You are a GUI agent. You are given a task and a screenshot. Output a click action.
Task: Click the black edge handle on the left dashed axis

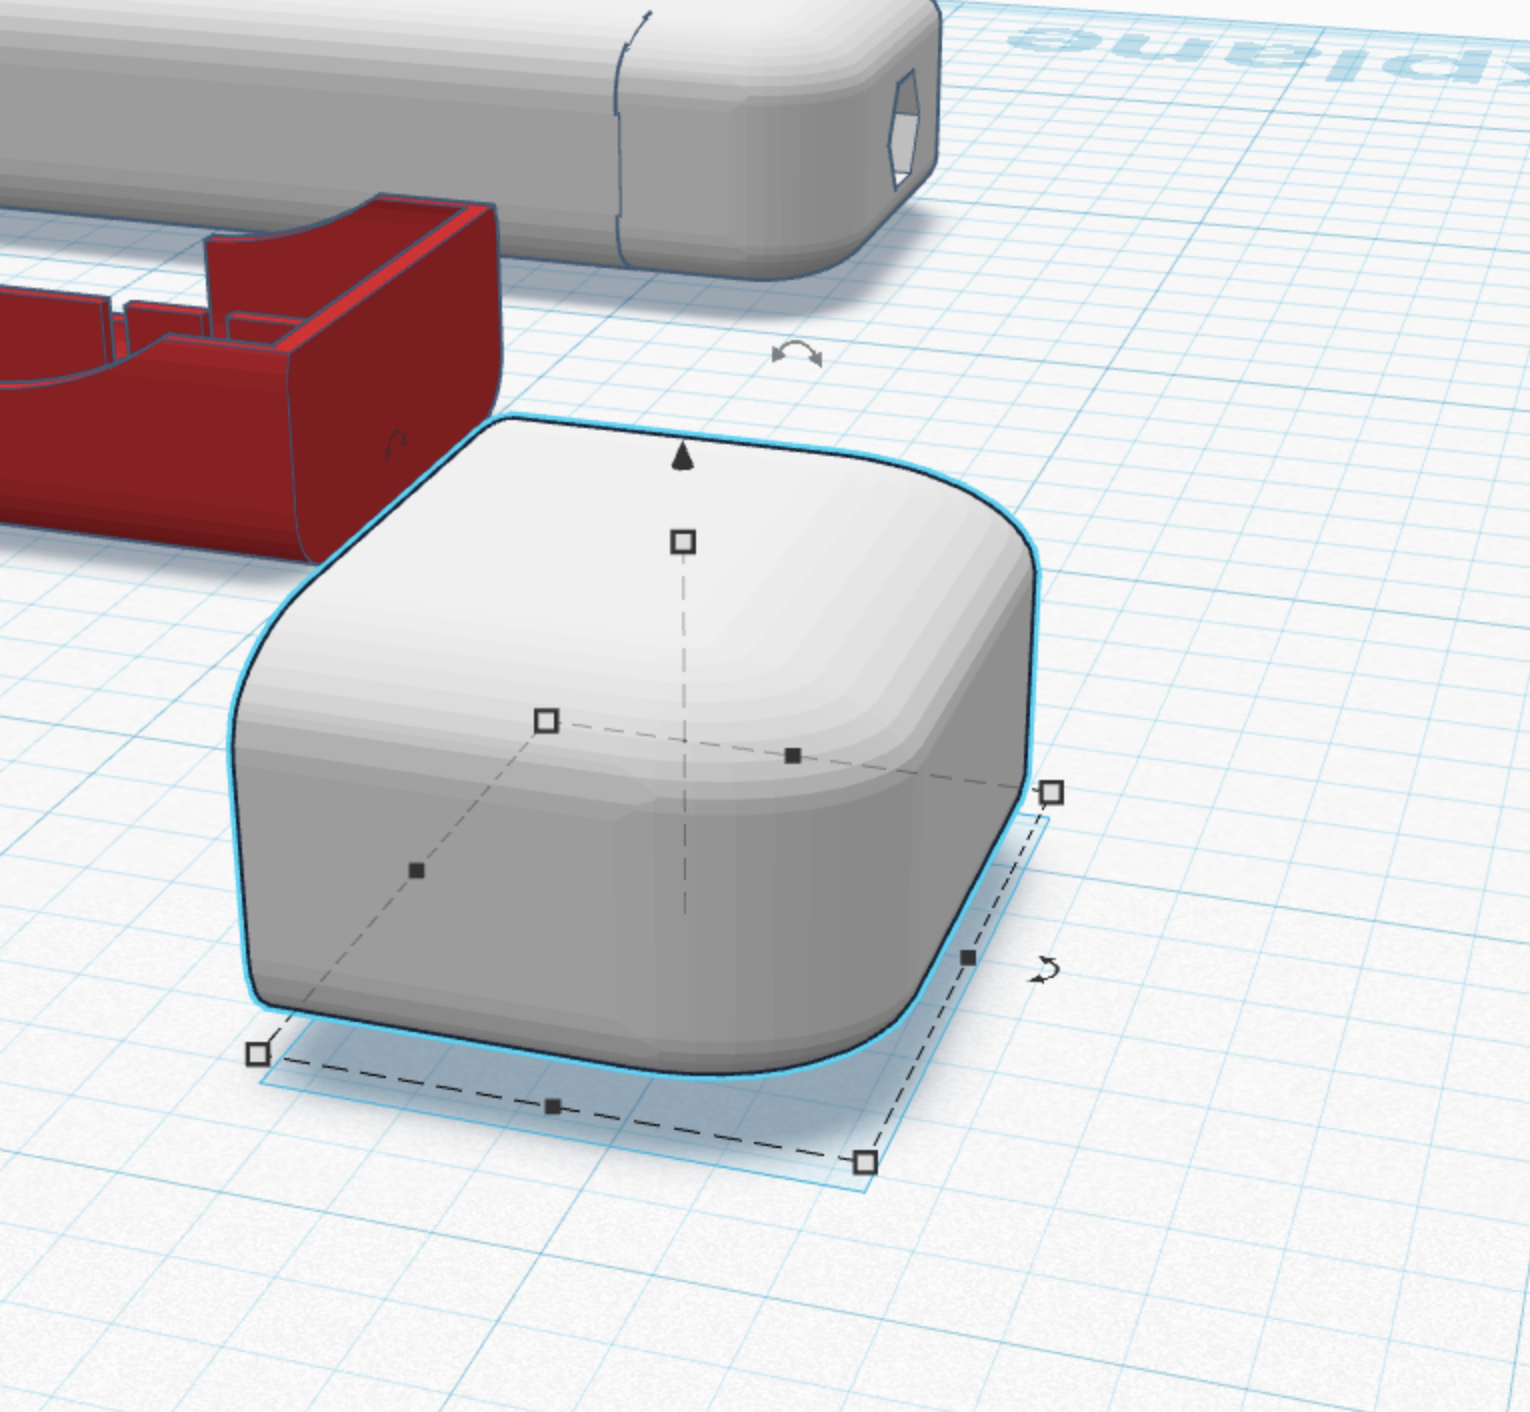tap(416, 871)
